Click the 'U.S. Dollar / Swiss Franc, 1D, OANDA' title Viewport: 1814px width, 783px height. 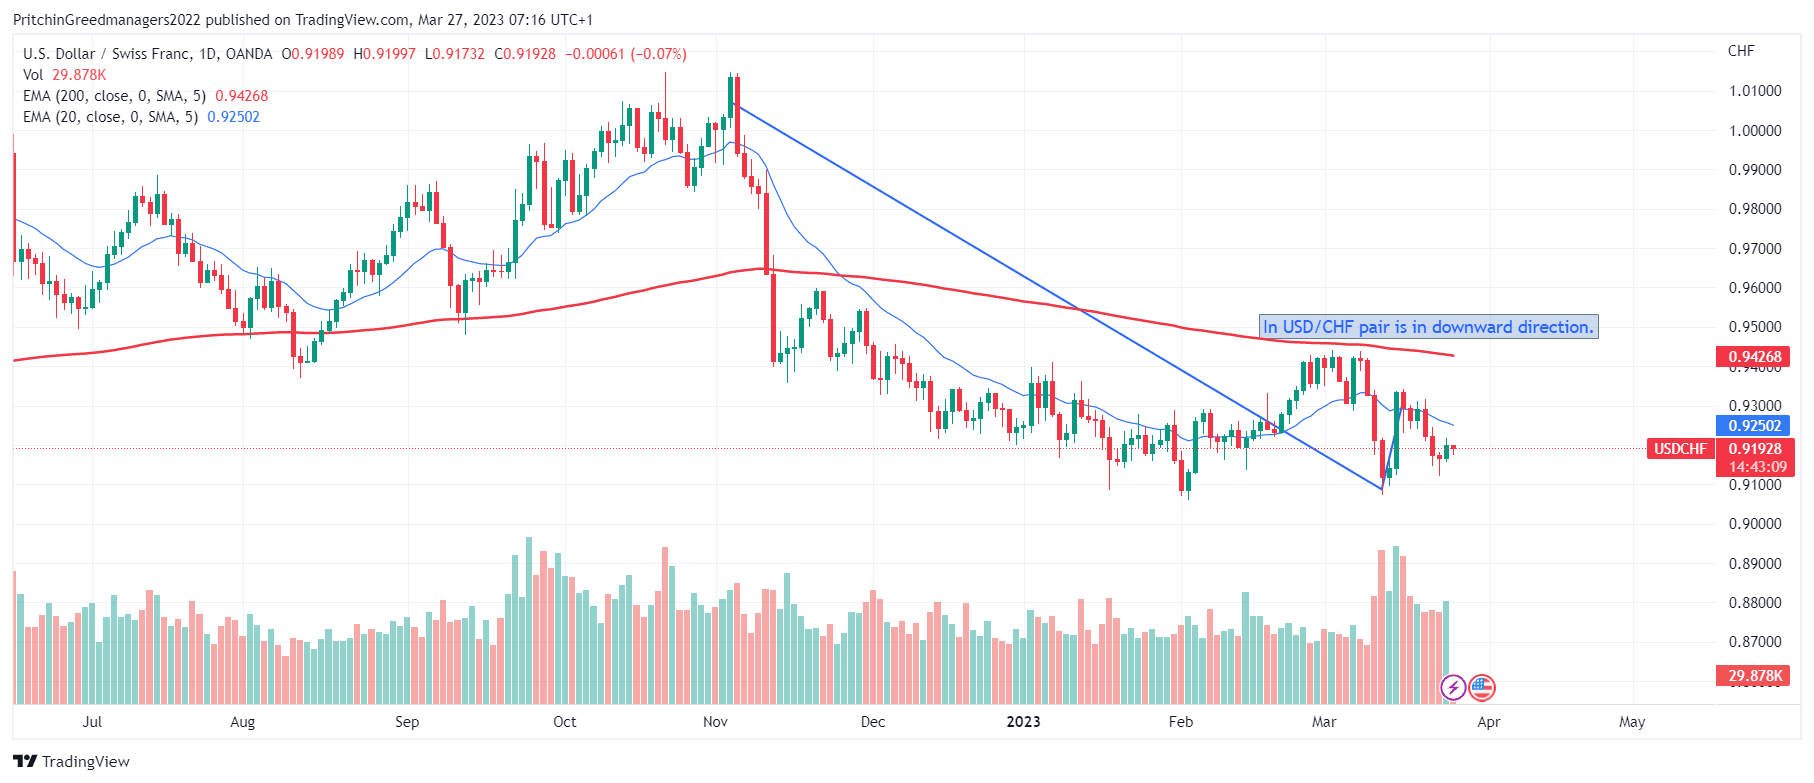coord(147,54)
